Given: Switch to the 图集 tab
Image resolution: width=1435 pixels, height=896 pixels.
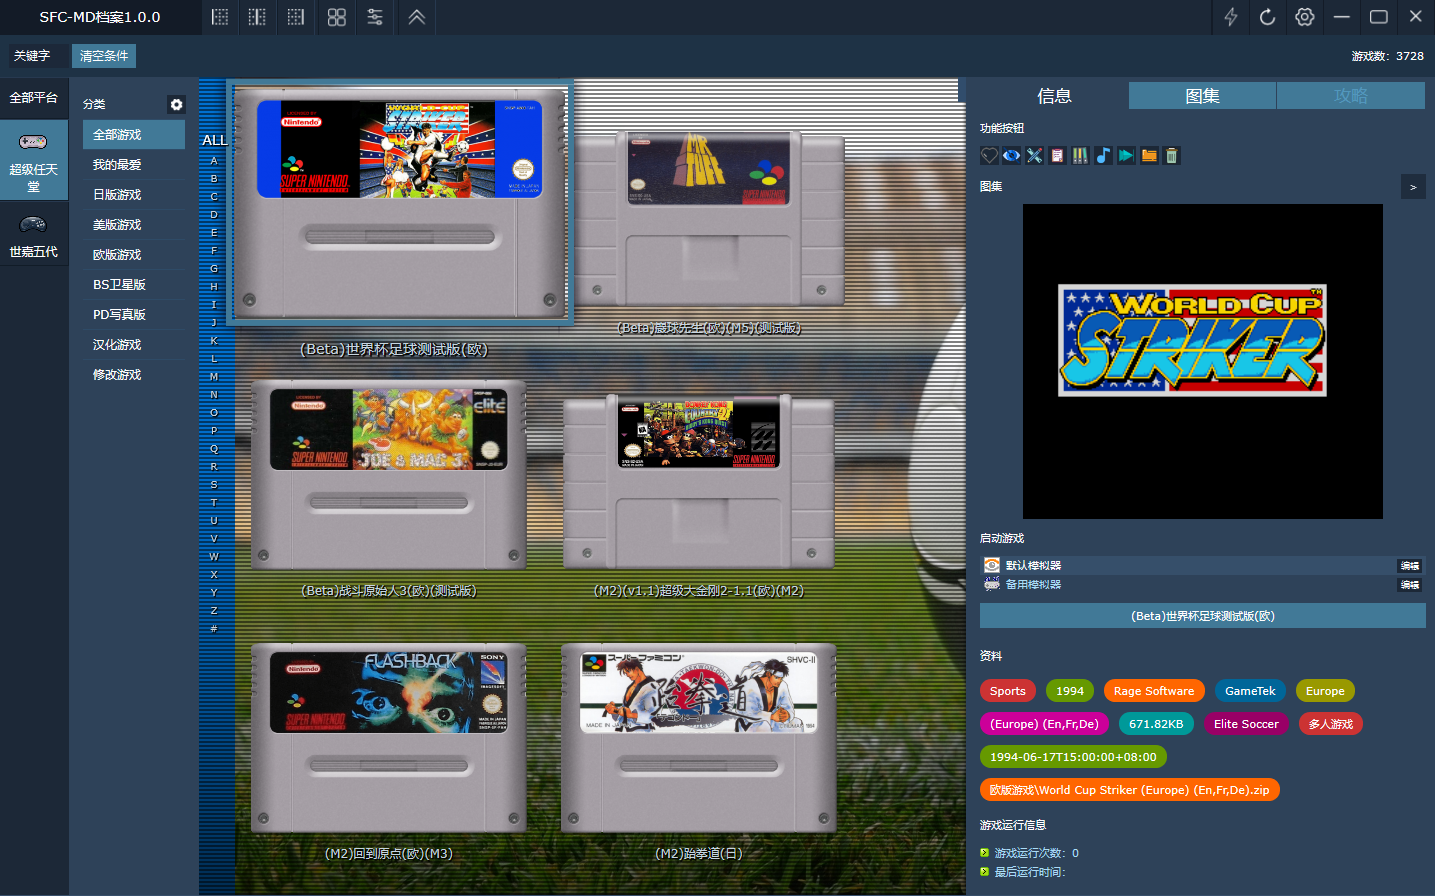Looking at the screenshot, I should pos(1202,96).
